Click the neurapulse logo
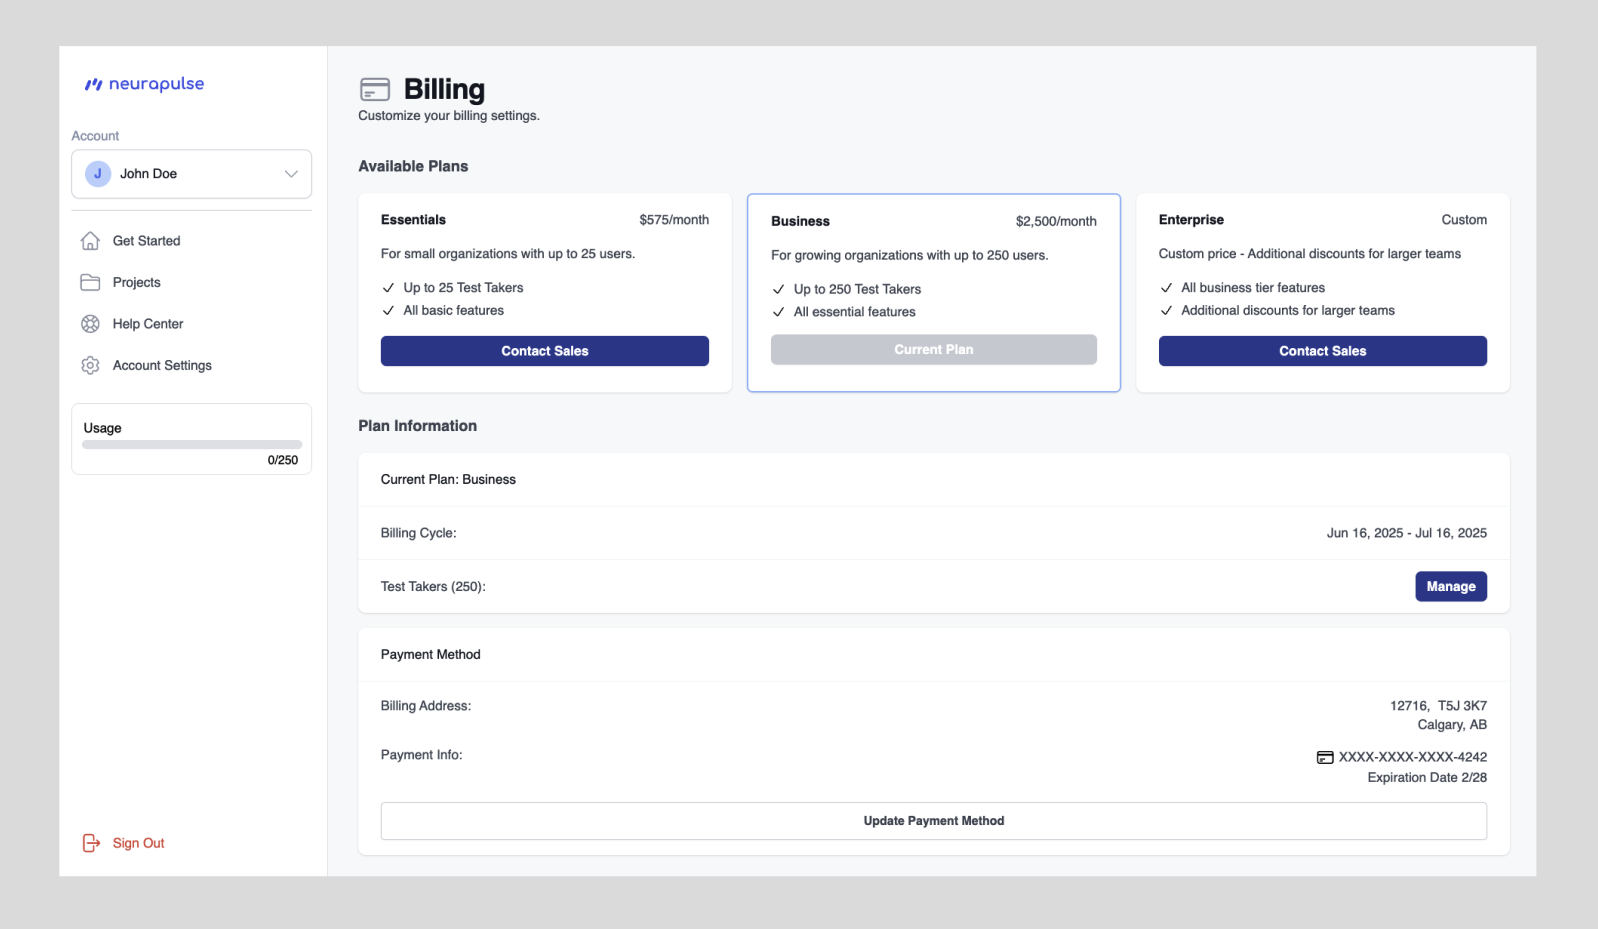Screen dimensions: 1598x929 pos(144,84)
